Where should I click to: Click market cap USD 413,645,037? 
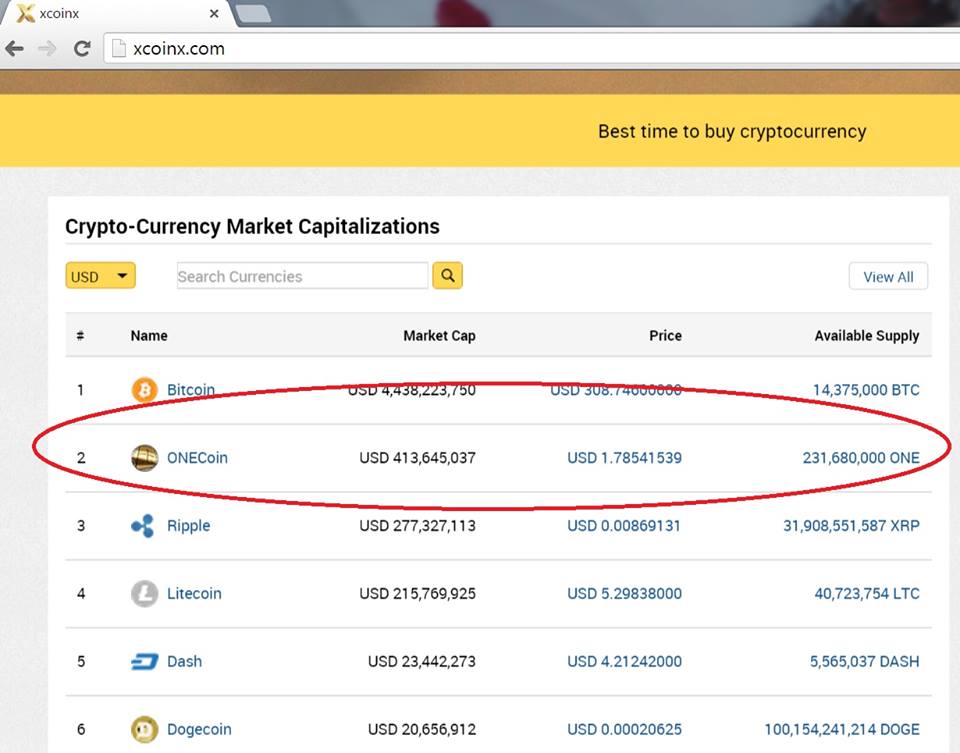(x=418, y=458)
